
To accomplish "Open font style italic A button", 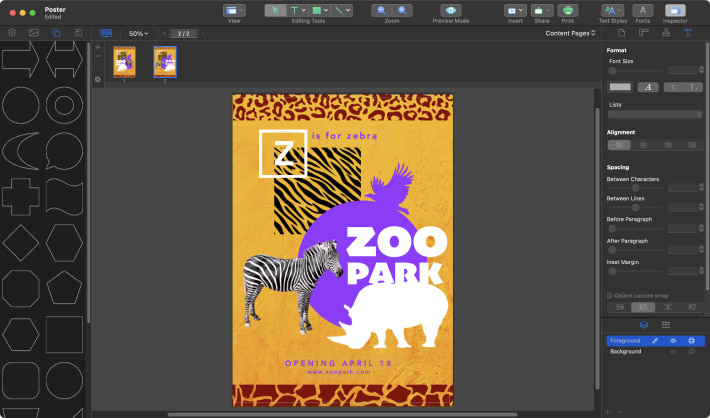I will tap(648, 87).
